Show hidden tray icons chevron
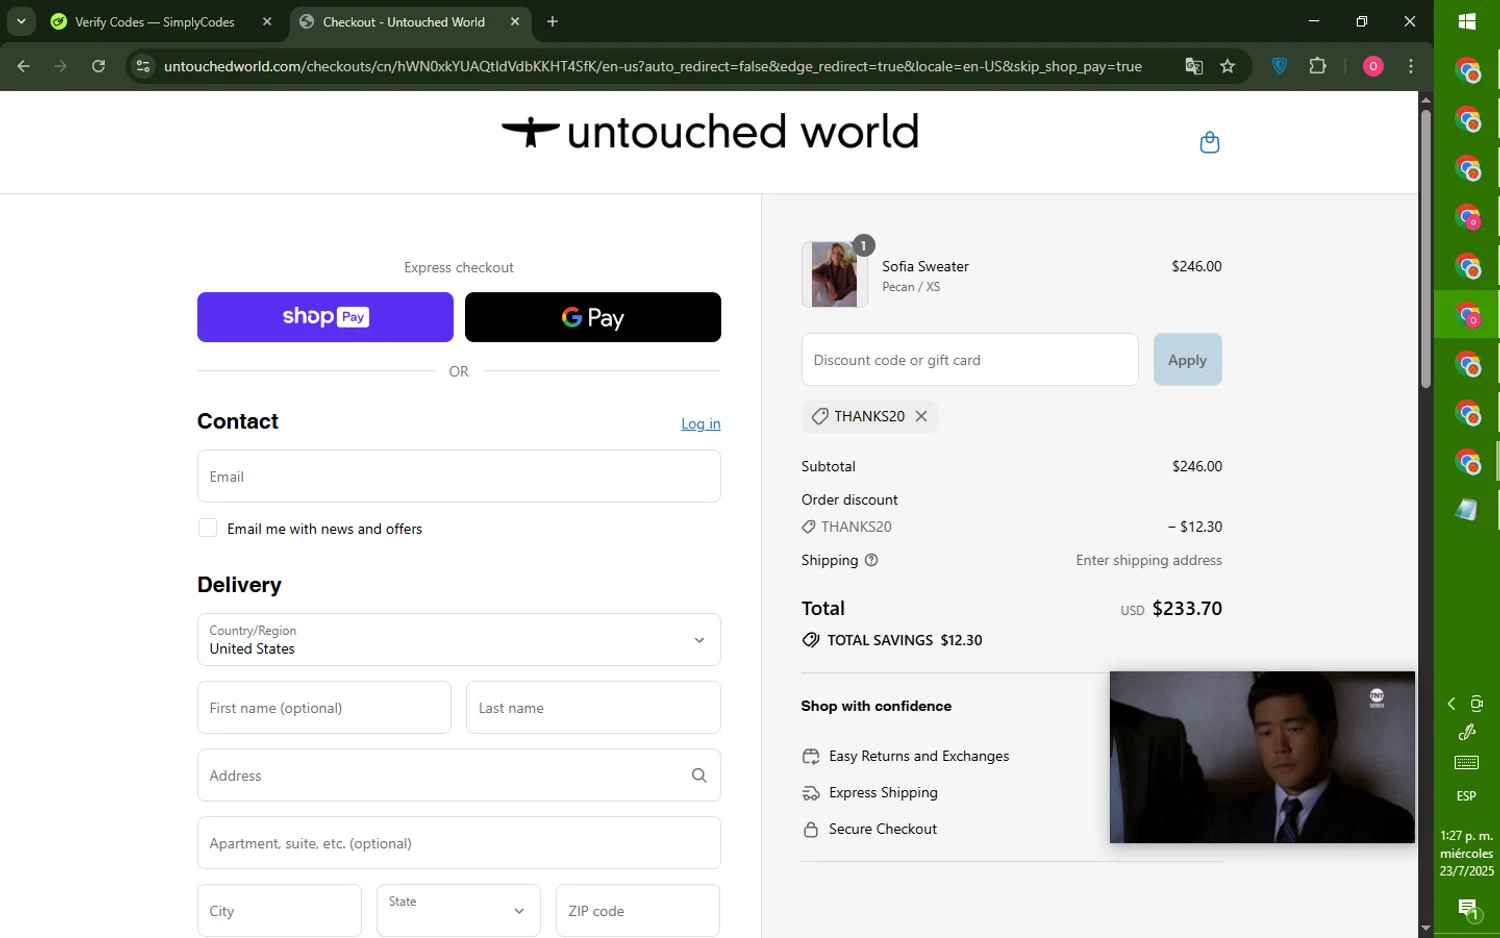Screen dimensions: 1500x938 [x=1451, y=704]
